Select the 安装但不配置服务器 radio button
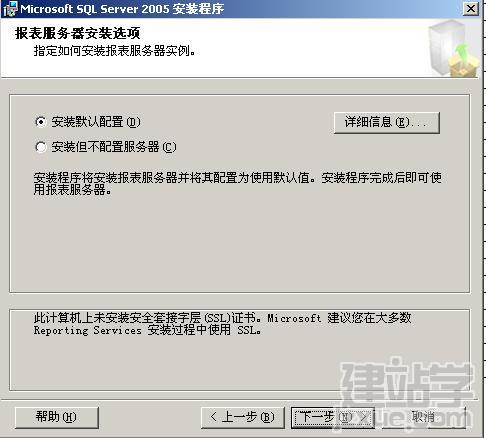This screenshot has width=486, height=438. coord(41,147)
